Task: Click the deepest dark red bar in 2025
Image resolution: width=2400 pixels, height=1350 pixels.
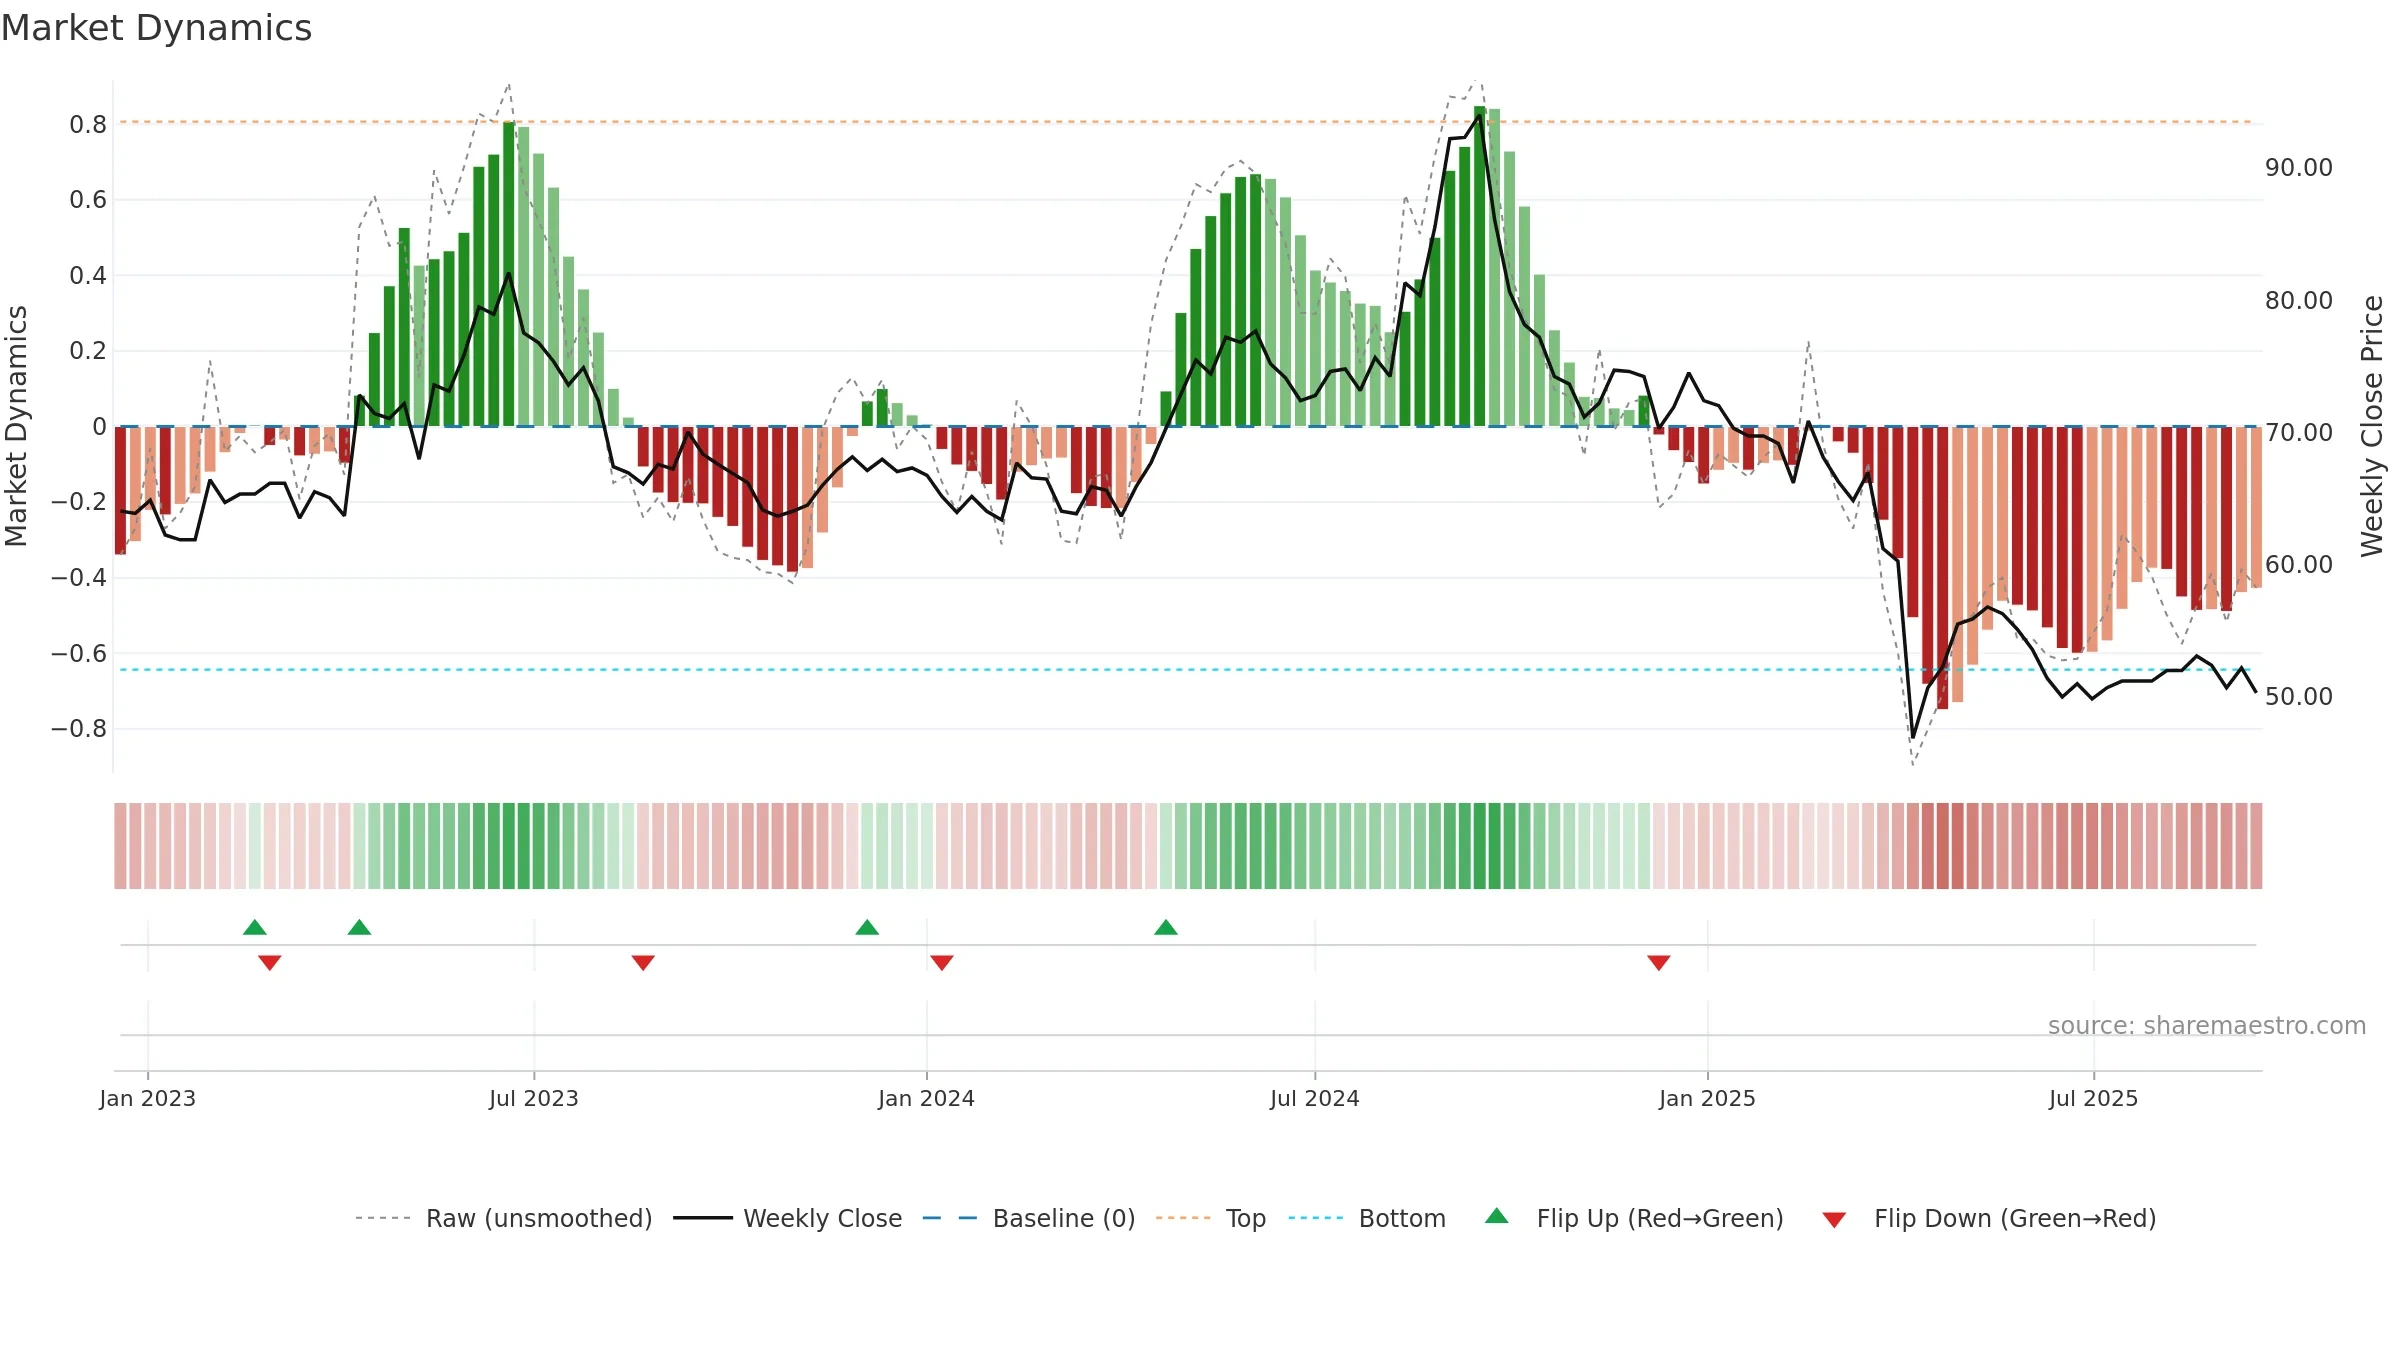Action: tap(1942, 568)
